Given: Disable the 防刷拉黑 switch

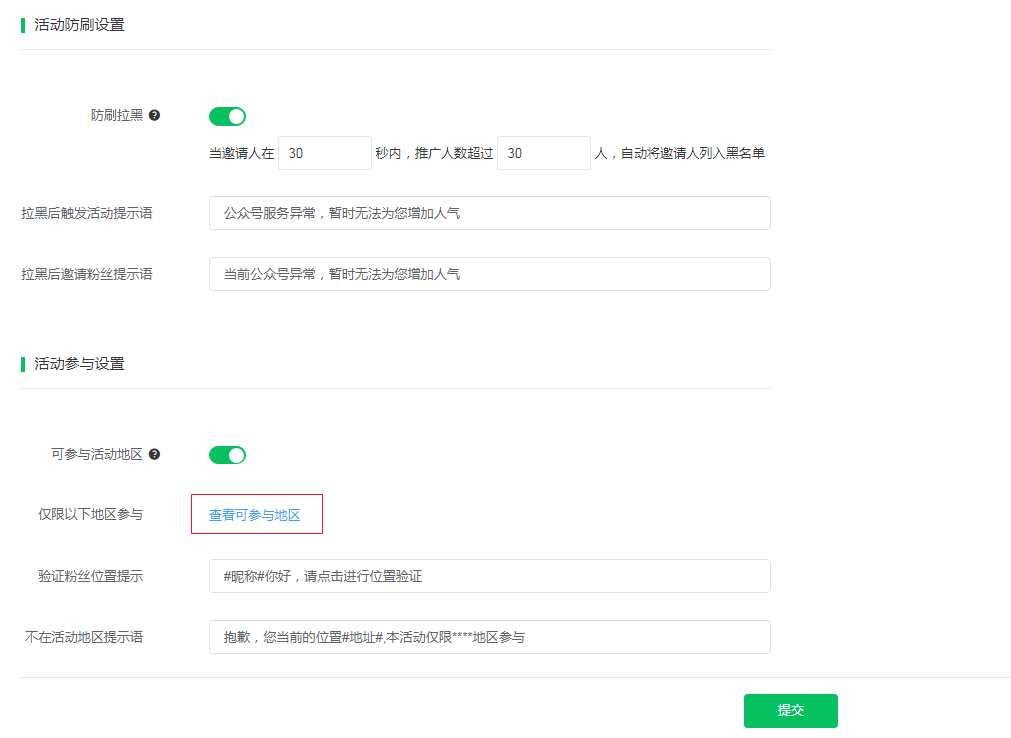Looking at the screenshot, I should coord(227,116).
